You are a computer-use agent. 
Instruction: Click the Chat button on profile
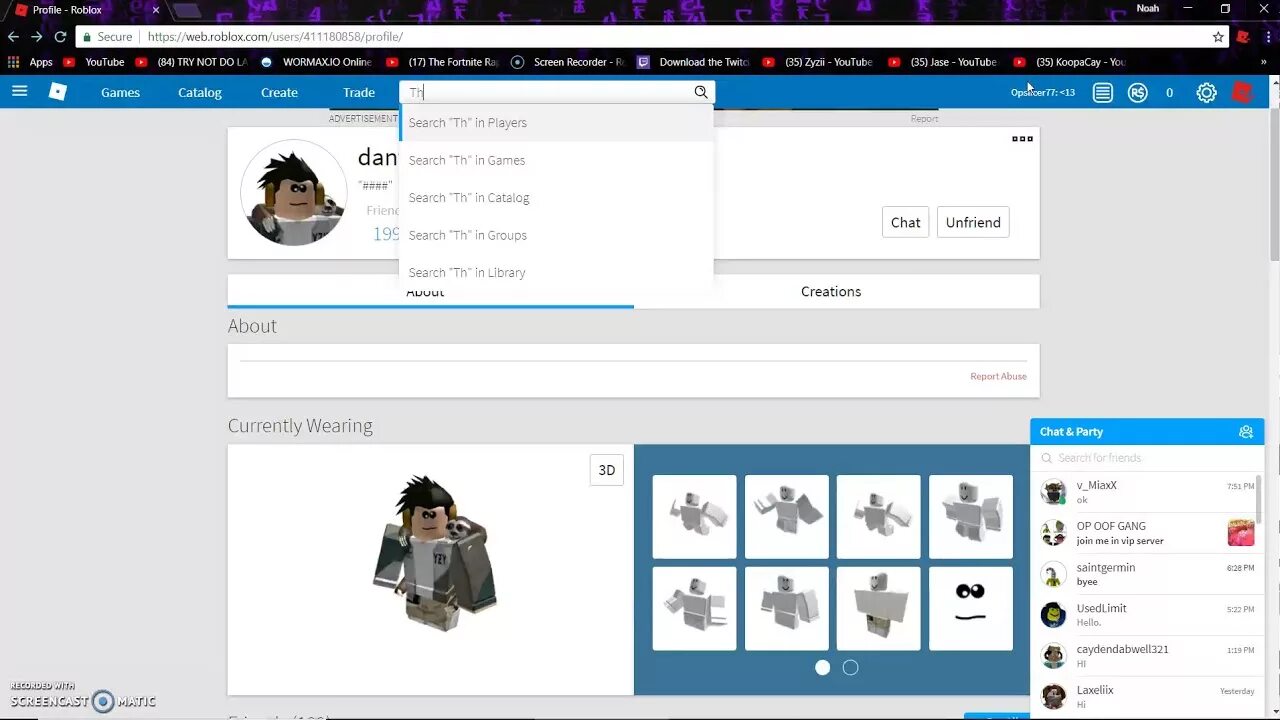(906, 222)
